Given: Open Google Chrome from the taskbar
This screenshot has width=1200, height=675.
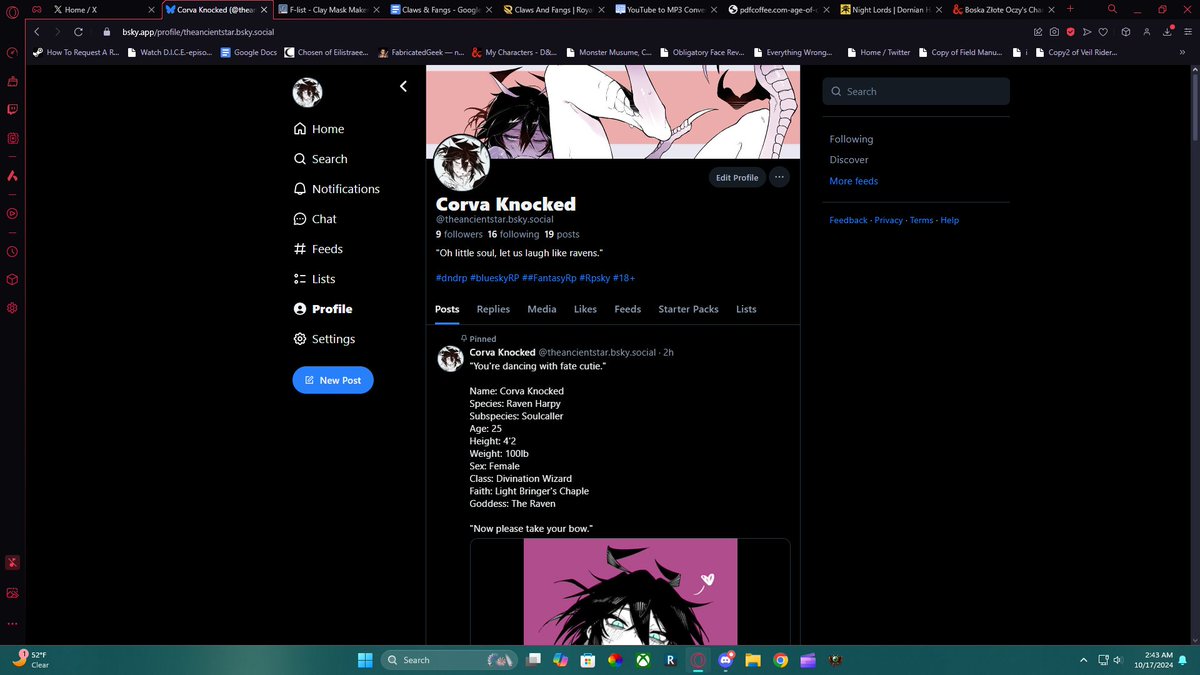Looking at the screenshot, I should pyautogui.click(x=781, y=660).
